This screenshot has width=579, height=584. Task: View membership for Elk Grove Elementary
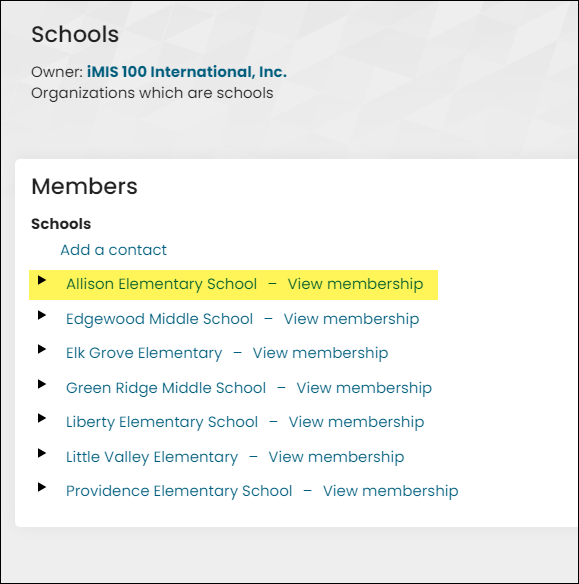coord(321,353)
